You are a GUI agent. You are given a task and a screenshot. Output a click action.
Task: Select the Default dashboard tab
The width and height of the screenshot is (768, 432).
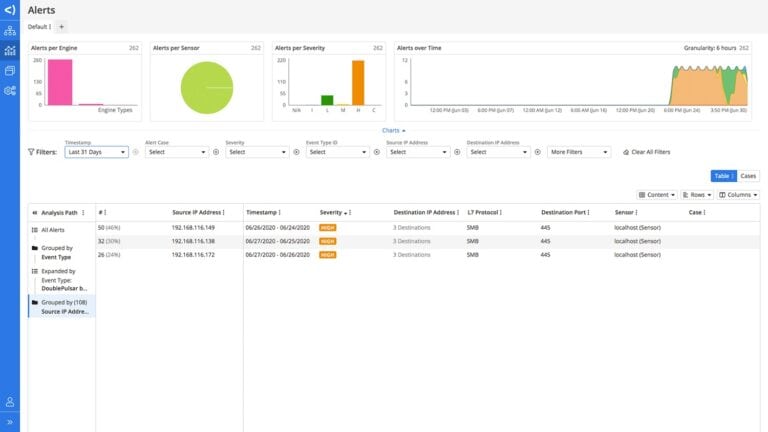[39, 27]
